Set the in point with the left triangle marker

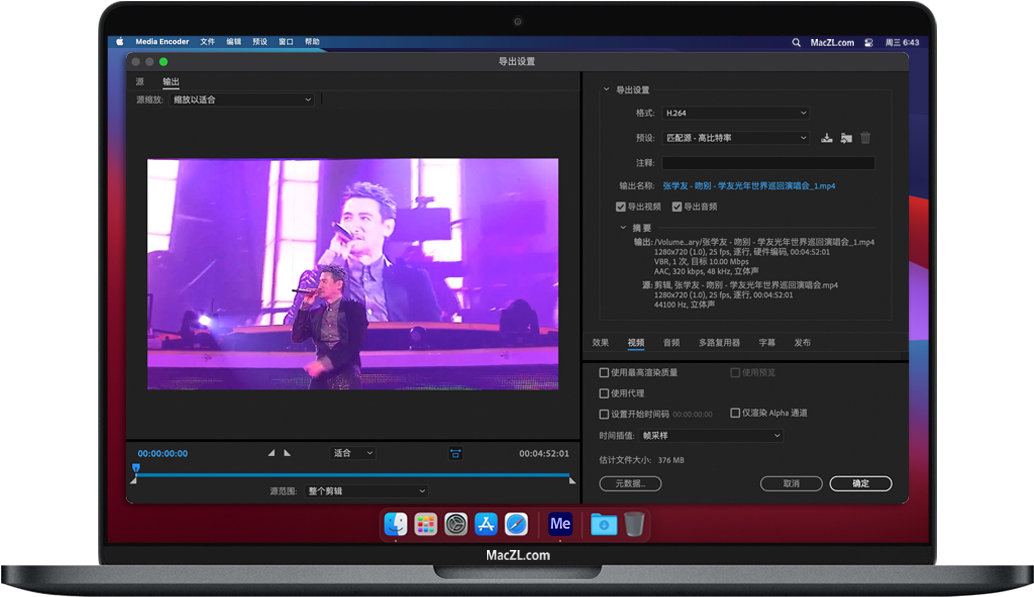270,452
